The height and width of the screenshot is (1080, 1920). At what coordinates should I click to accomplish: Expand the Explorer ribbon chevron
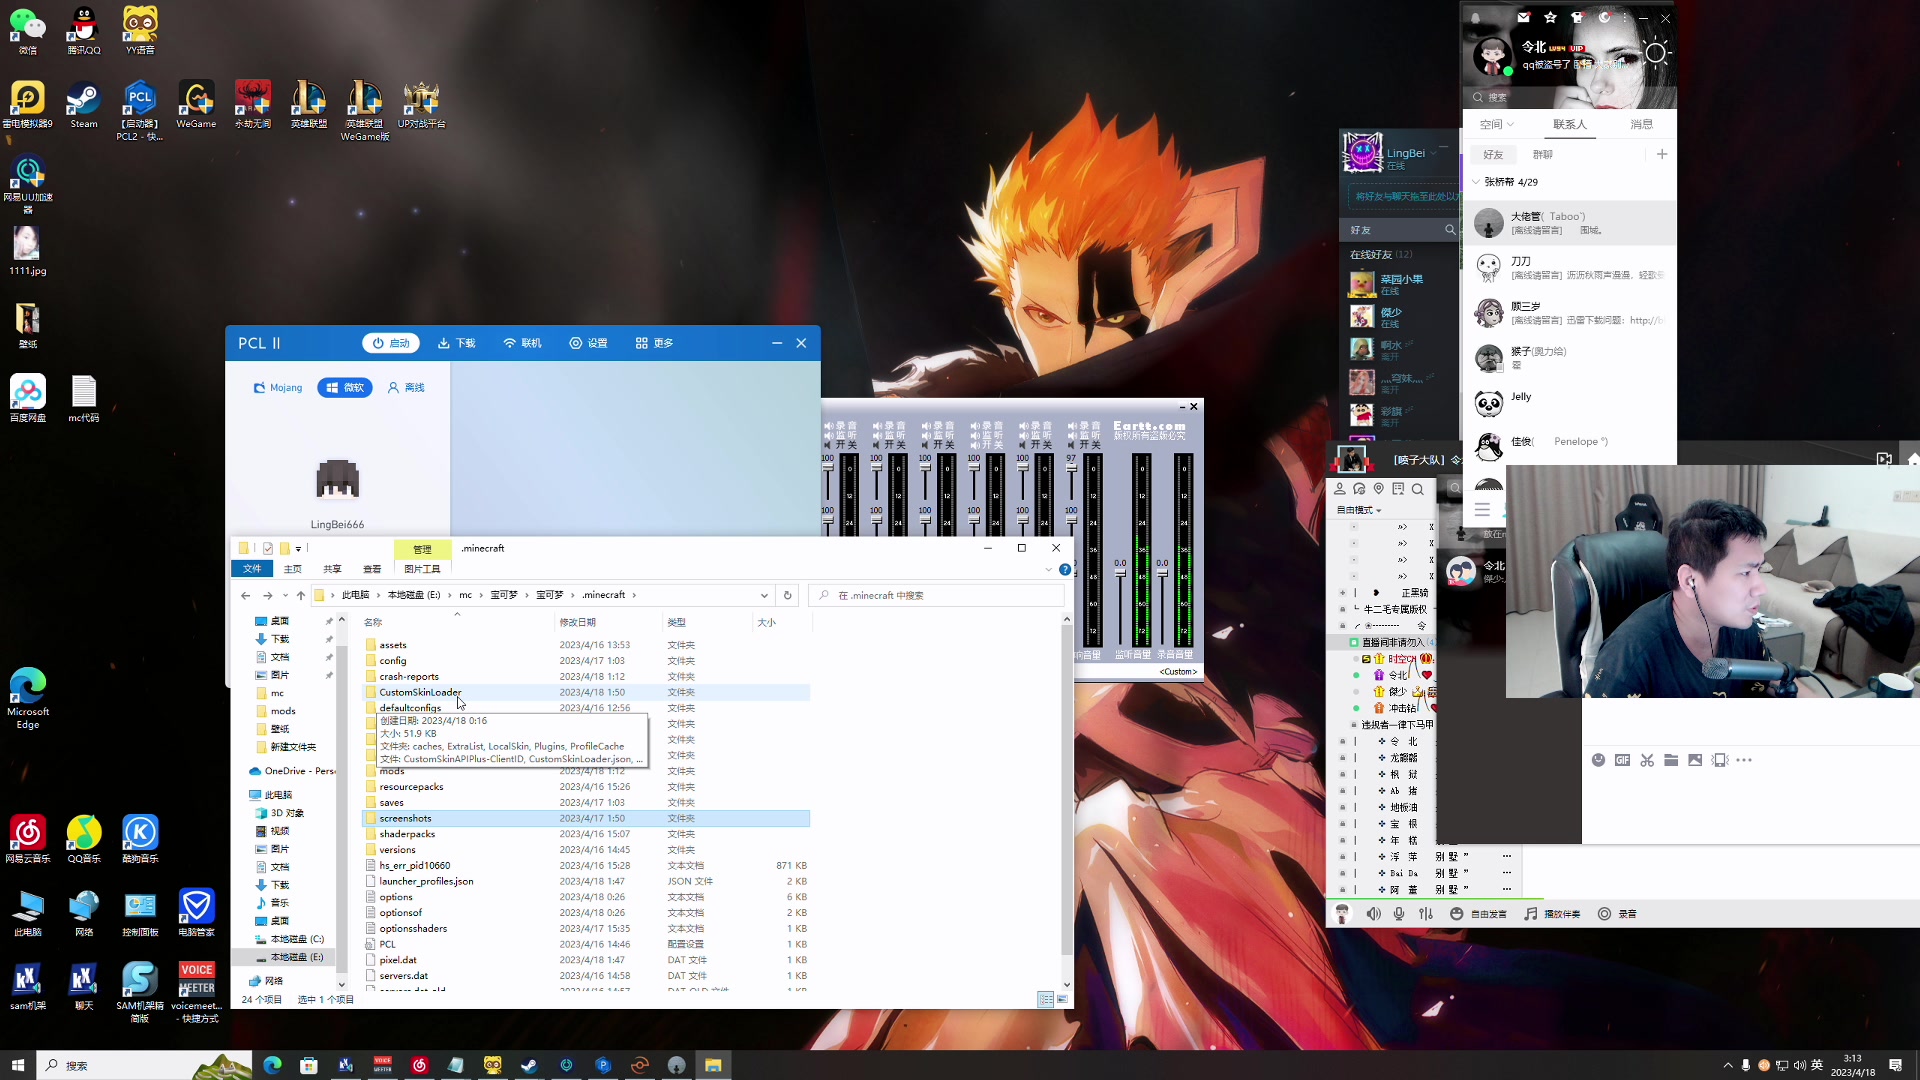[x=1048, y=569]
